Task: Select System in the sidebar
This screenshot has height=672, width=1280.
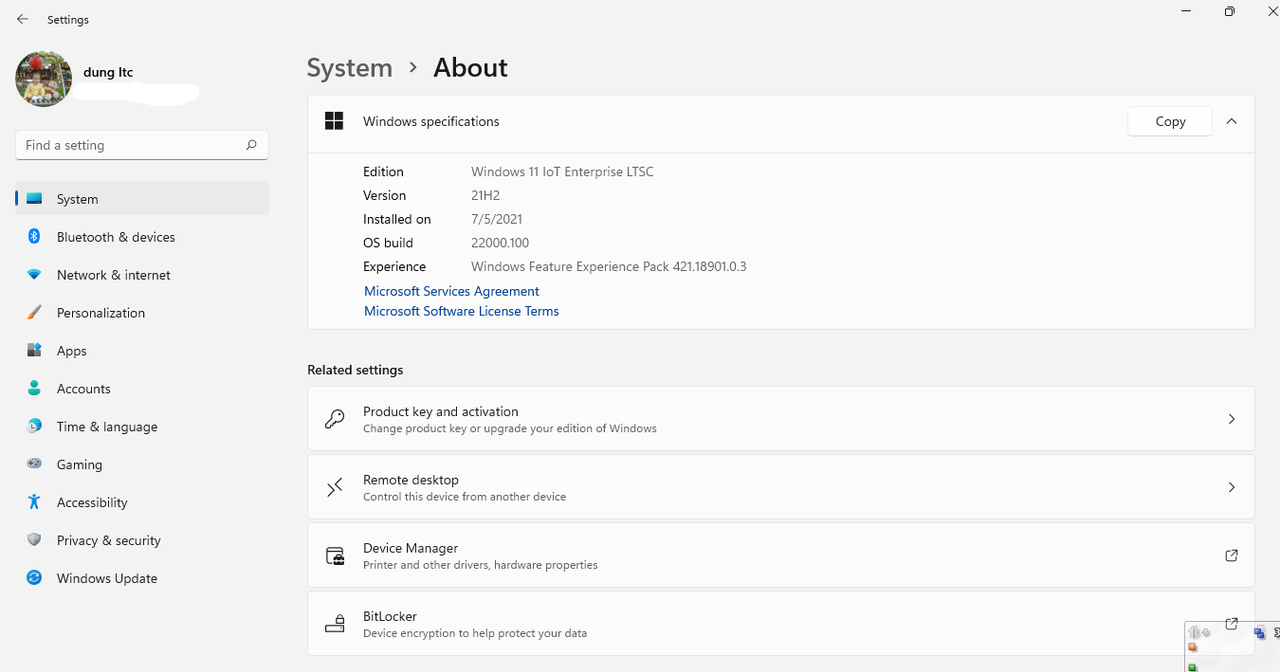Action: [x=77, y=199]
